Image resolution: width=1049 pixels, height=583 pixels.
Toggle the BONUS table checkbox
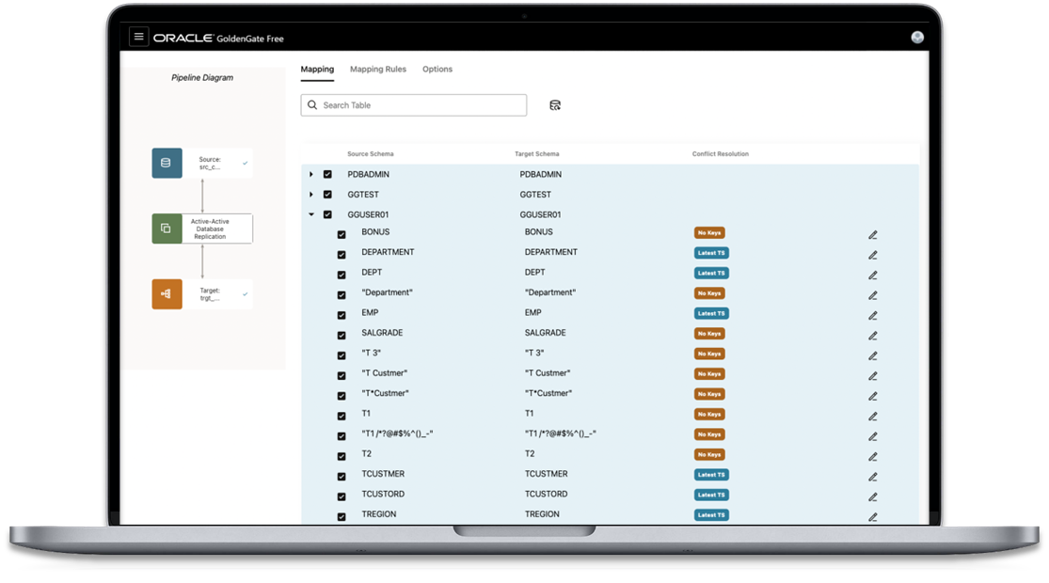[341, 234]
